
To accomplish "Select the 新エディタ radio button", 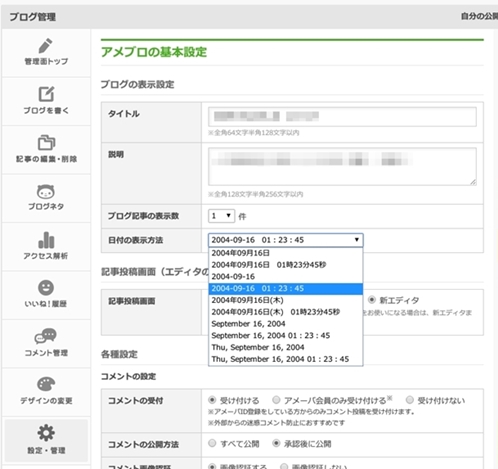I will (x=372, y=300).
